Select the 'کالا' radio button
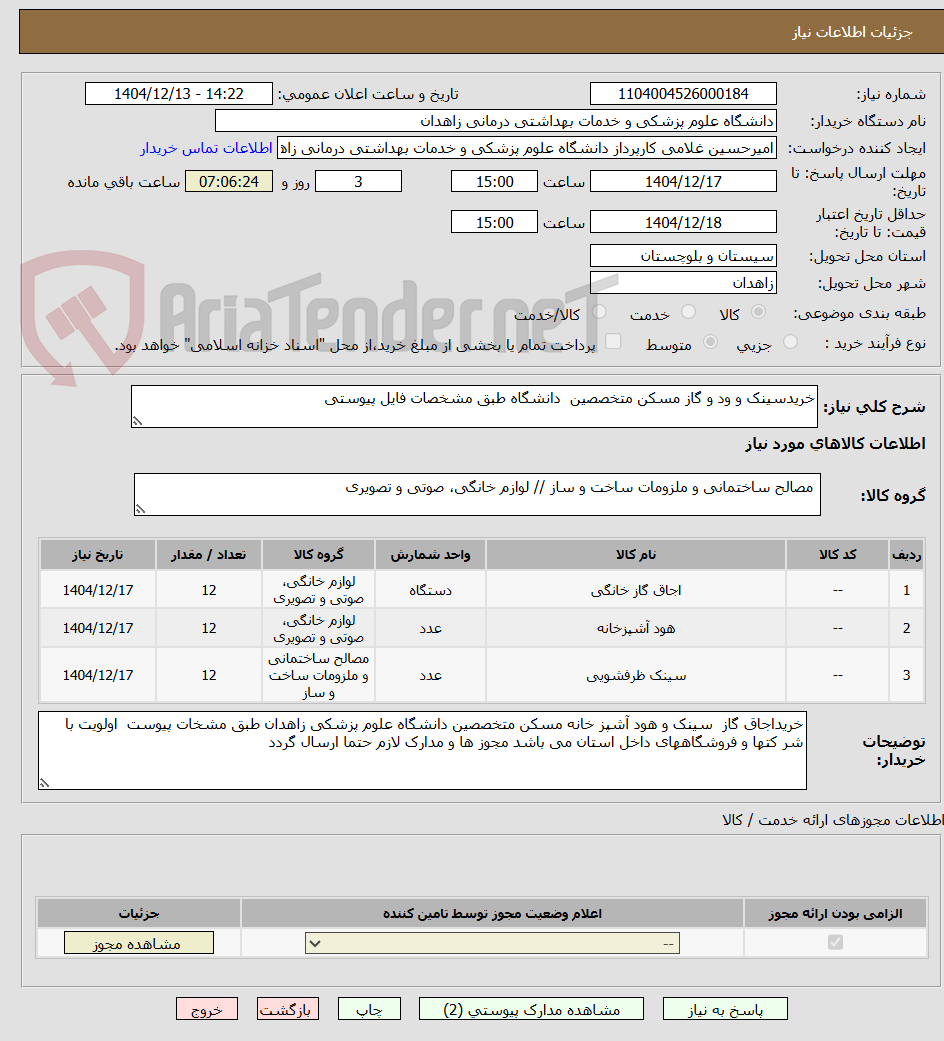 coord(758,312)
